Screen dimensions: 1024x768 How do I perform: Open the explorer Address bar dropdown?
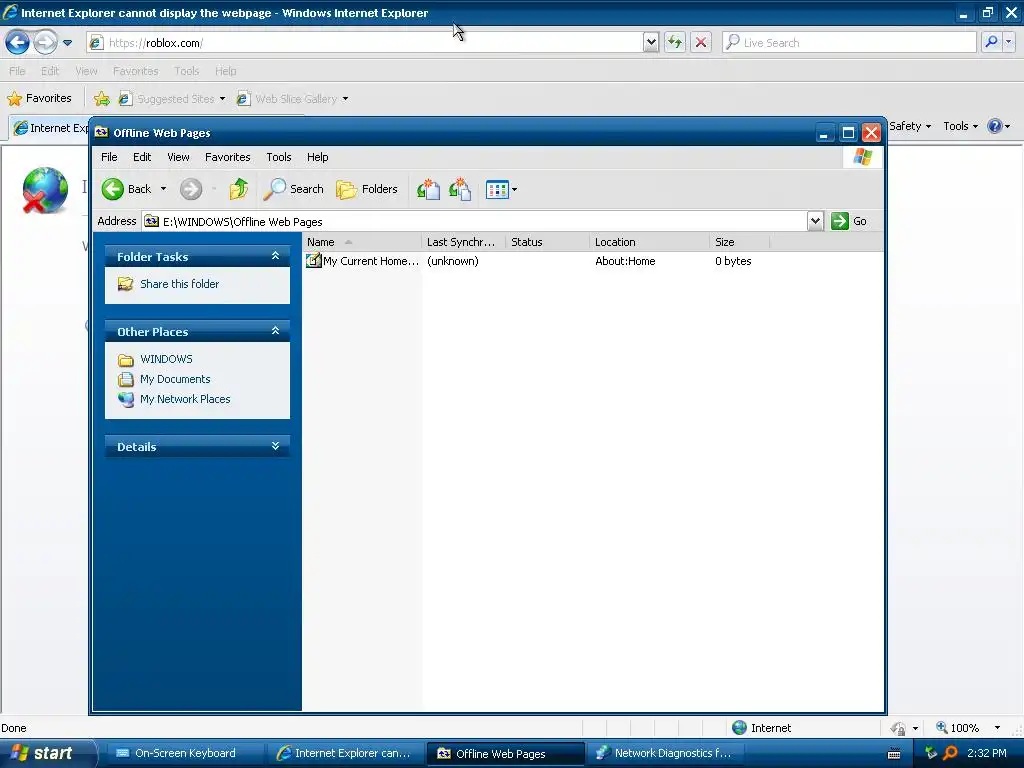click(815, 221)
